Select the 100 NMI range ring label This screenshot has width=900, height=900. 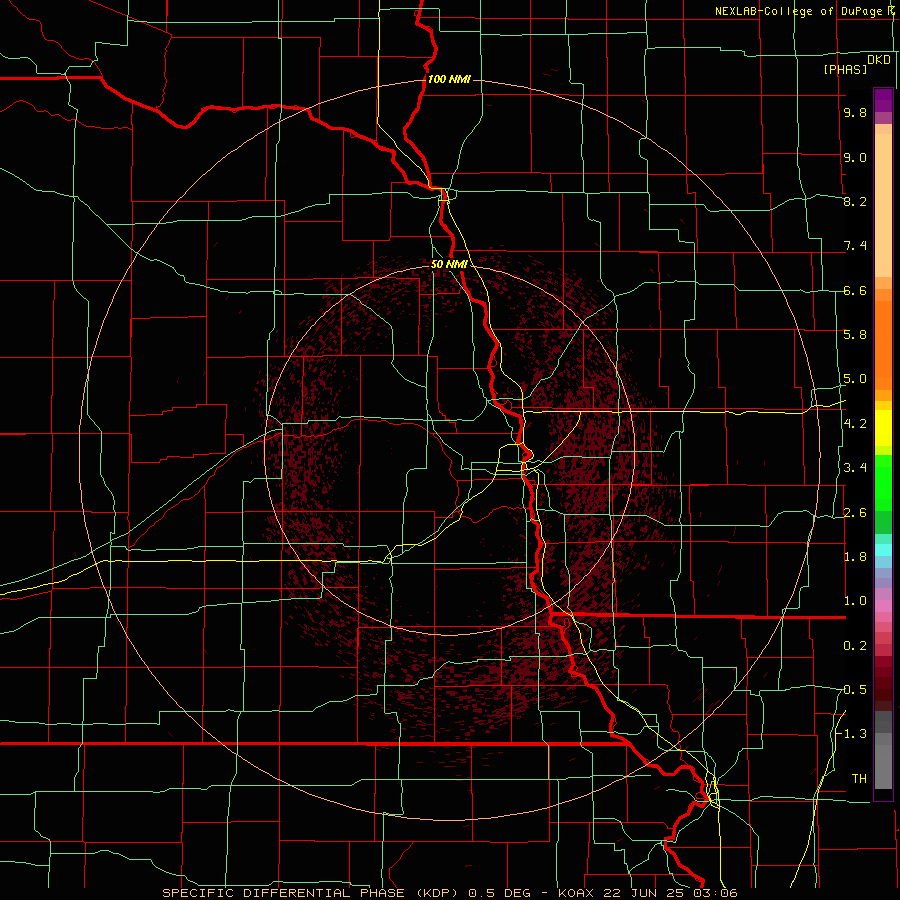(449, 79)
